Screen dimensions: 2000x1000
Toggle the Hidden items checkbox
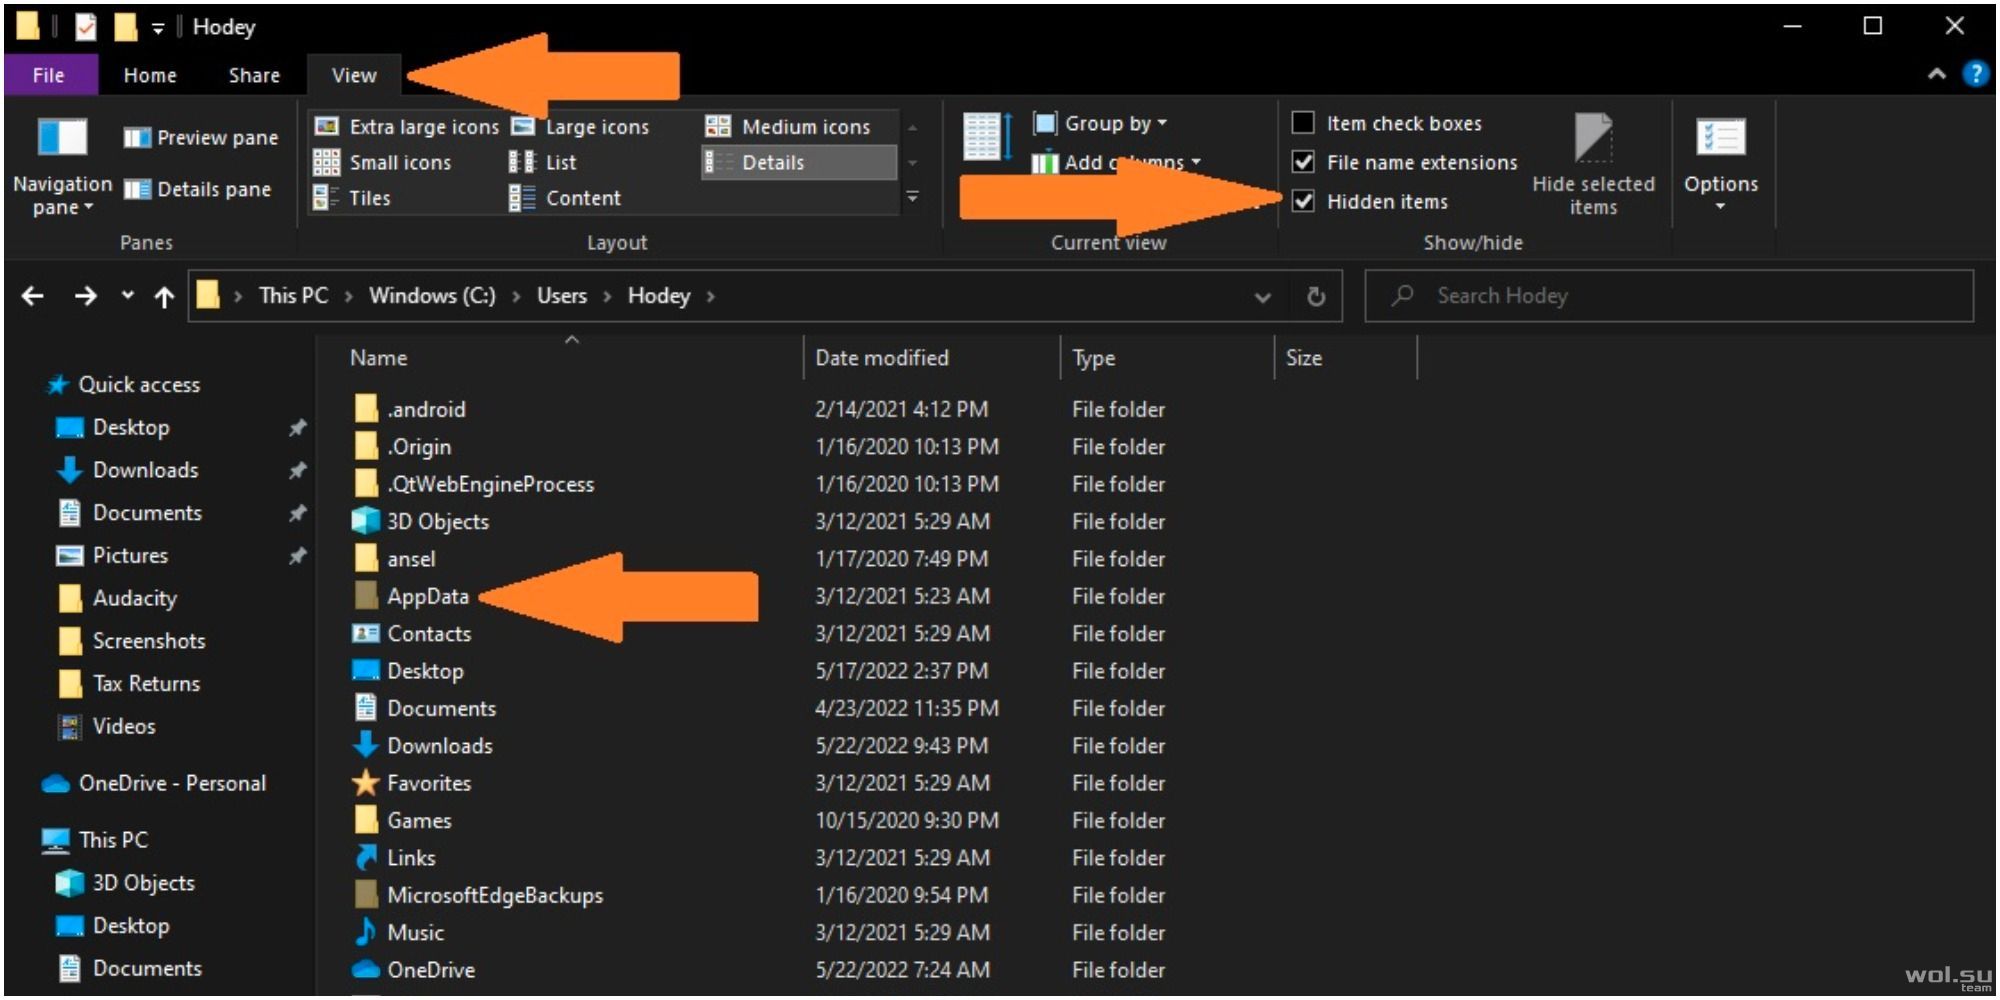coord(1303,201)
